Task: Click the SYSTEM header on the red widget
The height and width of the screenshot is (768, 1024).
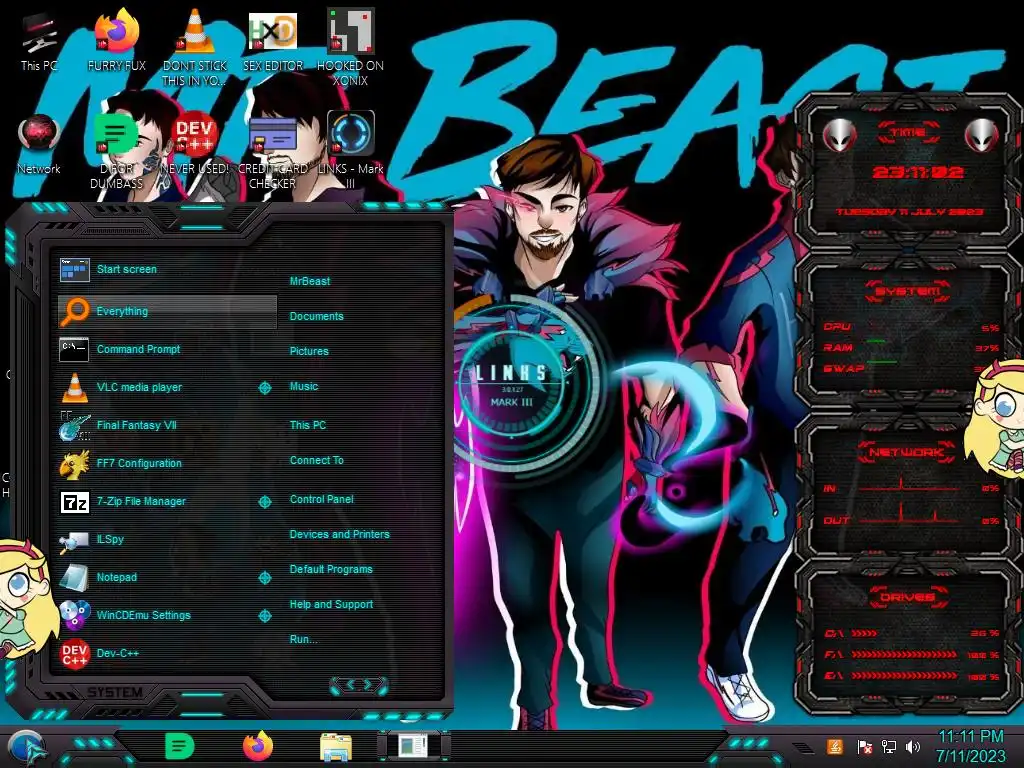Action: [908, 291]
